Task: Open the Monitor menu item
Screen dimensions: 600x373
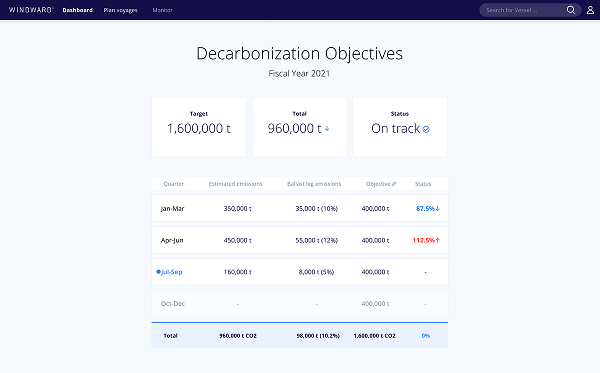Action: (x=163, y=10)
